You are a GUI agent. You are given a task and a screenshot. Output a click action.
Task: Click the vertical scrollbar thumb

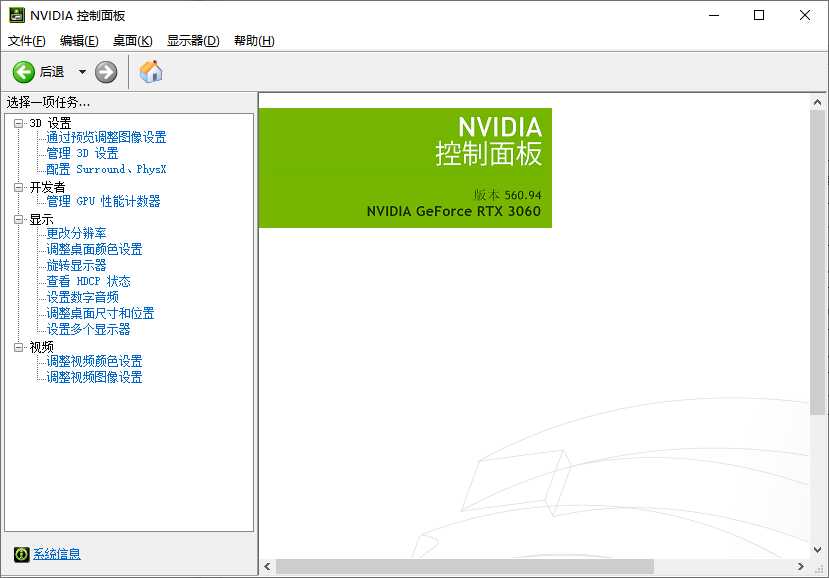(x=817, y=262)
